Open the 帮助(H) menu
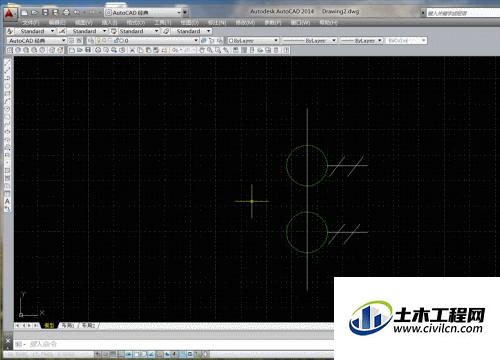This screenshot has height=360, width=500. click(329, 22)
